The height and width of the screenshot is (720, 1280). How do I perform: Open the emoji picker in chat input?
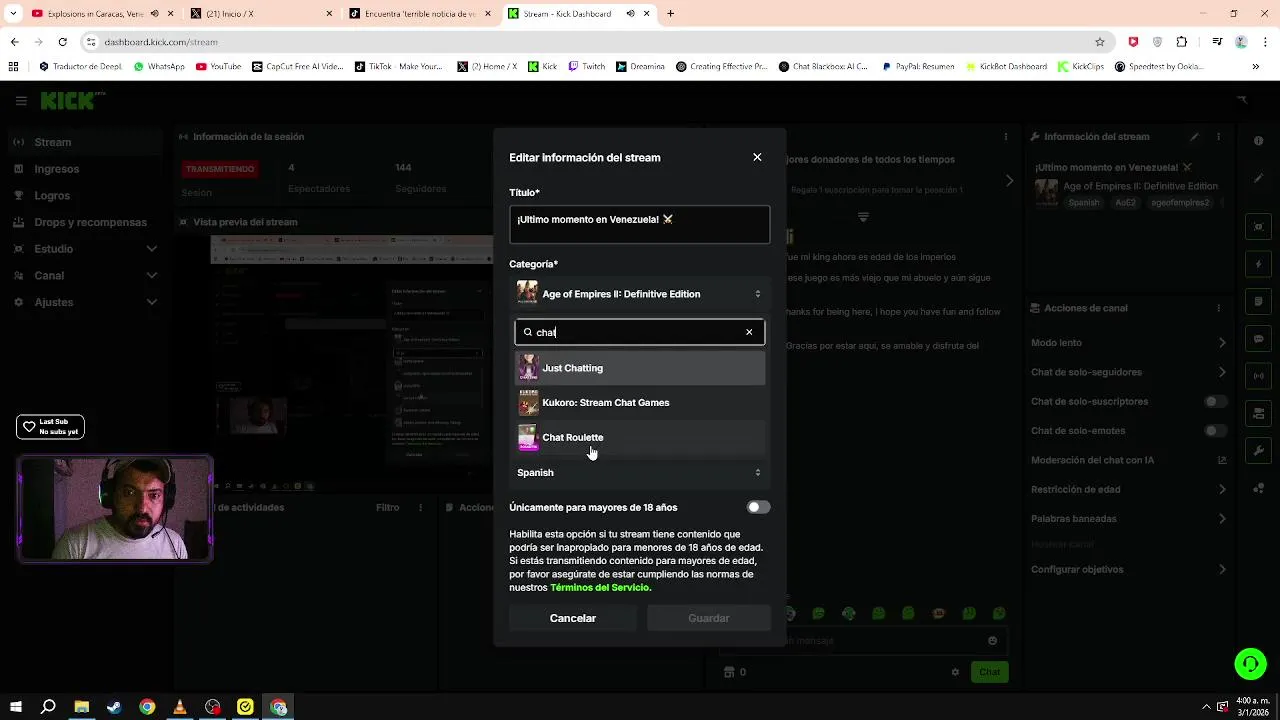click(992, 641)
